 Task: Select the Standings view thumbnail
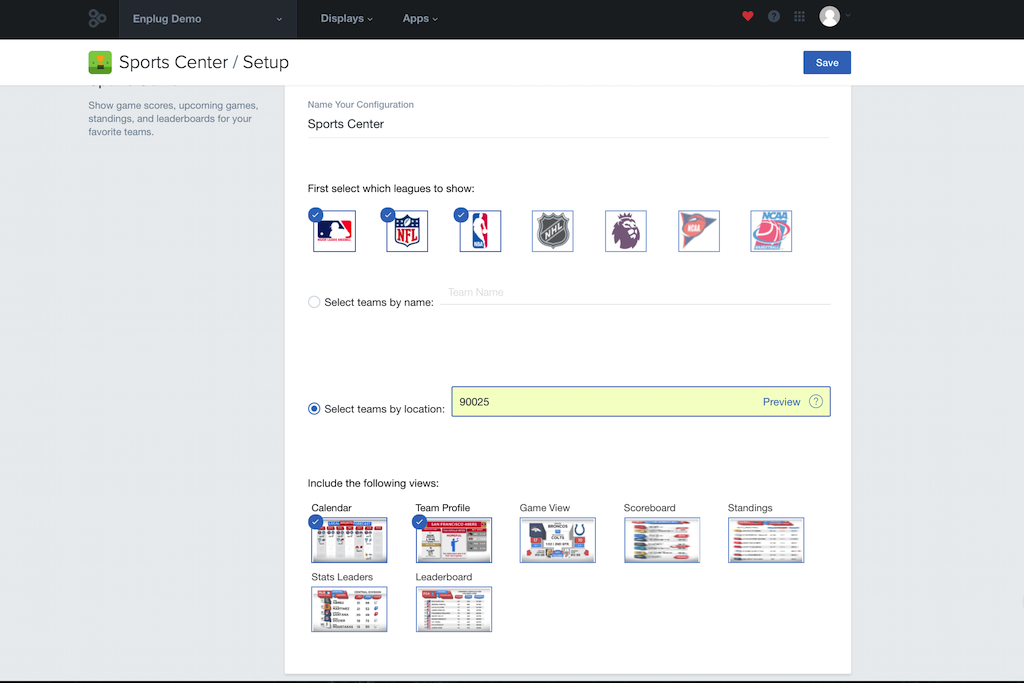pyautogui.click(x=766, y=540)
